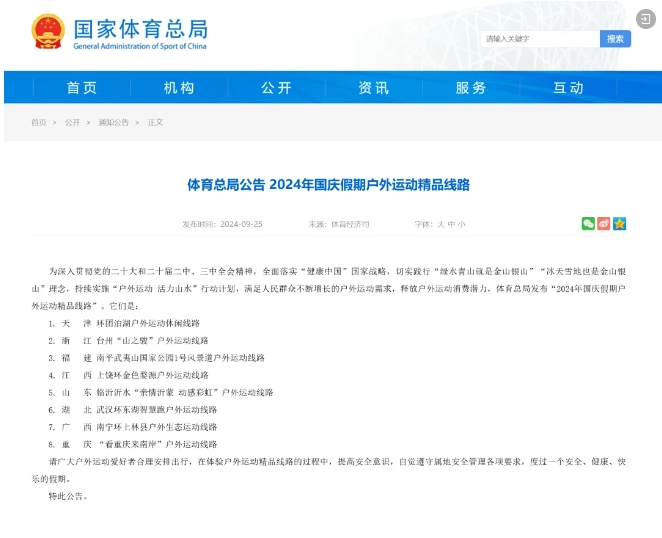Select list item 1 天津 环团泊湖 route
This screenshot has width=662, height=538.
(124, 323)
